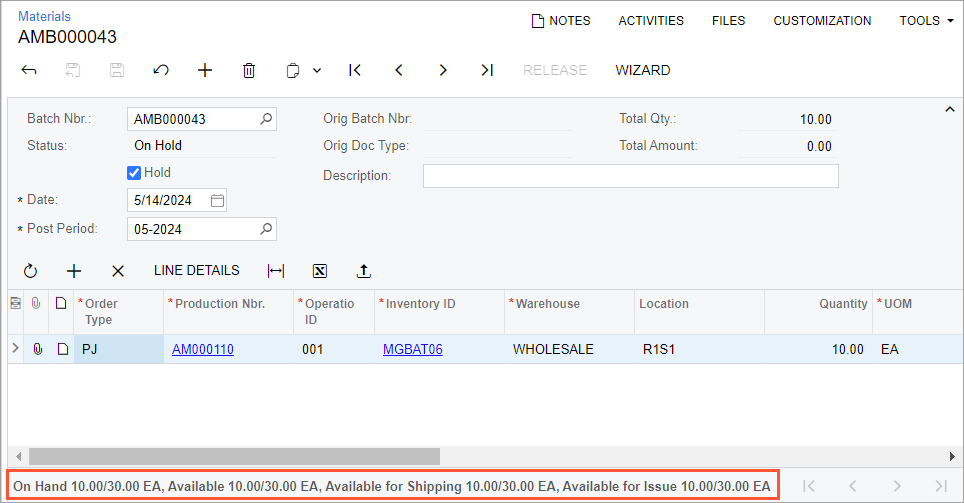
Task: Open production number AM000110 link
Action: (x=203, y=349)
